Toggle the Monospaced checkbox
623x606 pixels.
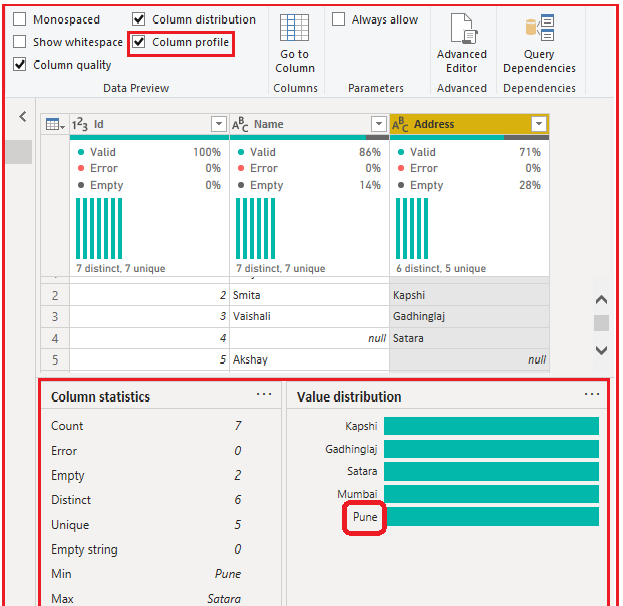(19, 19)
